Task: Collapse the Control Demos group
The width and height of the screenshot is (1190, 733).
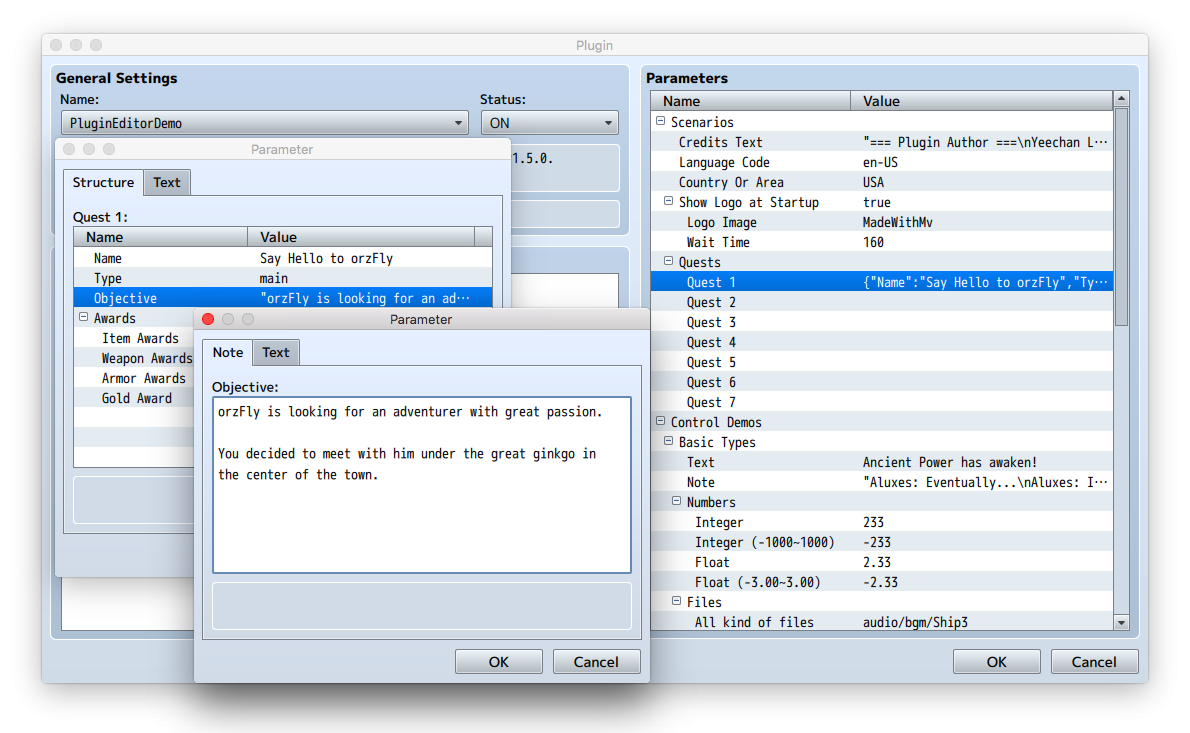Action: pyautogui.click(x=660, y=421)
